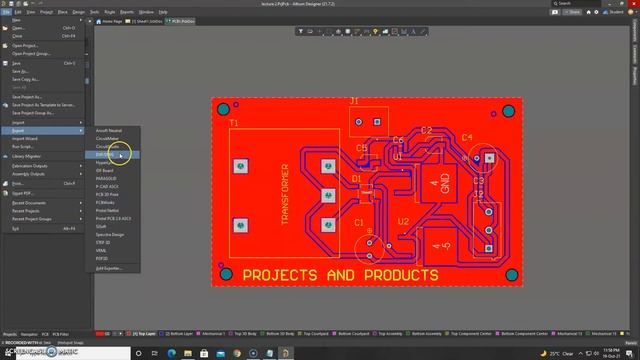Expand the Recent Projects submenu
Viewport: 640px width, 360px height.
point(42,211)
